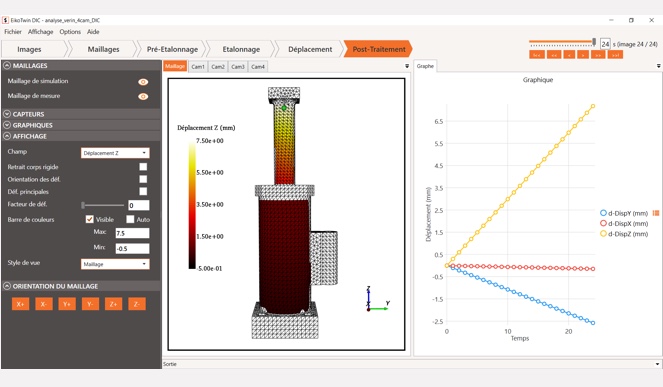Go to the Maillages workflow step
Viewport: 663px width, 387px height.
click(104, 49)
